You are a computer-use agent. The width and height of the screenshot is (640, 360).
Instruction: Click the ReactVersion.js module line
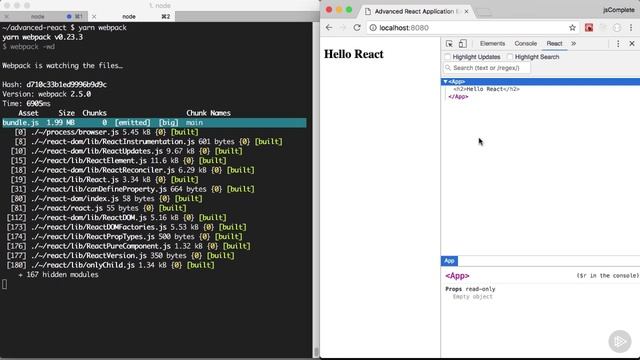point(120,256)
